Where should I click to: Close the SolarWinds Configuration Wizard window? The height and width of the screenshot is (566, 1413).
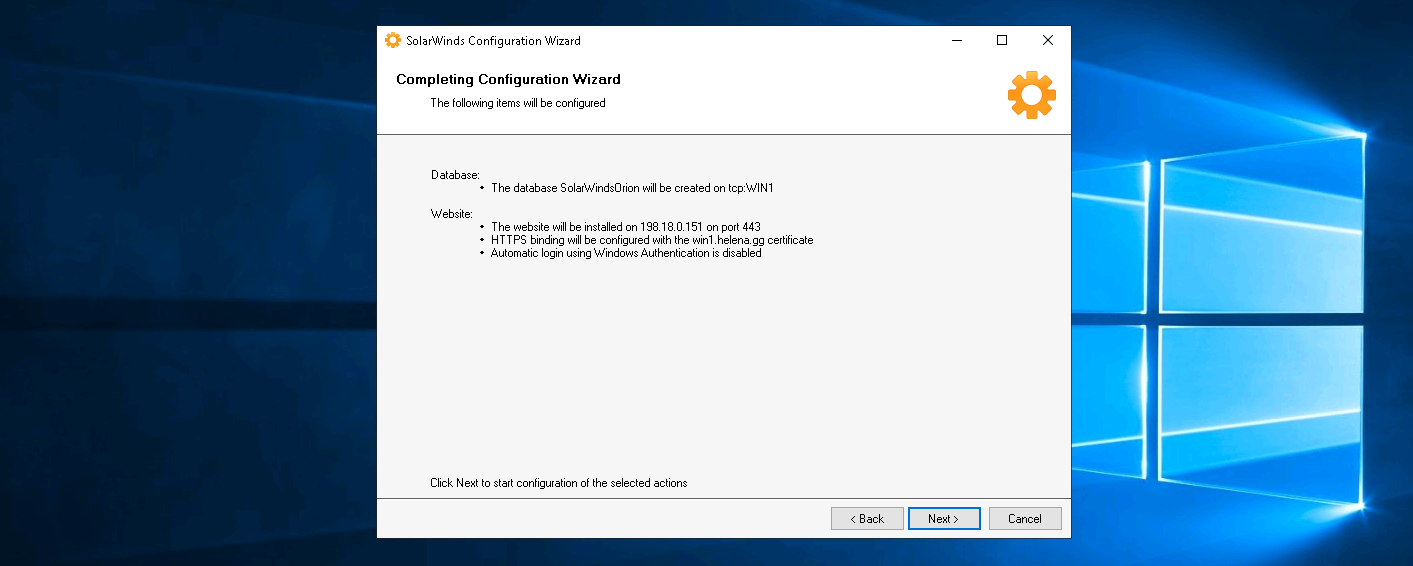click(1047, 41)
